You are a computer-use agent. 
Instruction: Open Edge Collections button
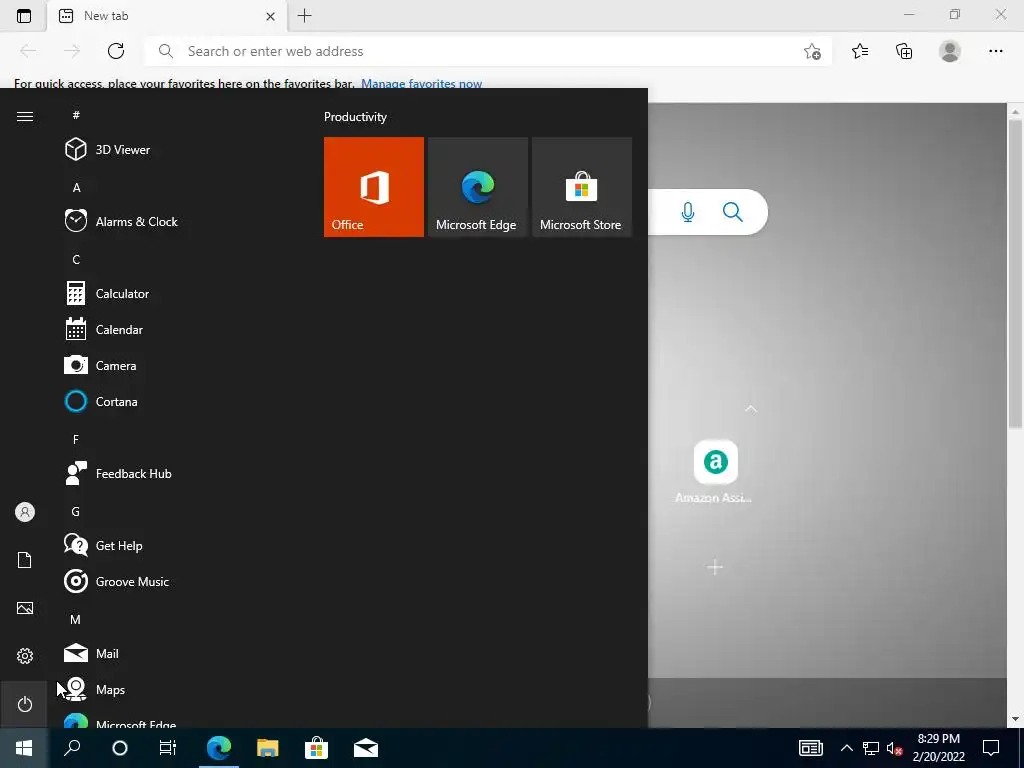(x=904, y=51)
